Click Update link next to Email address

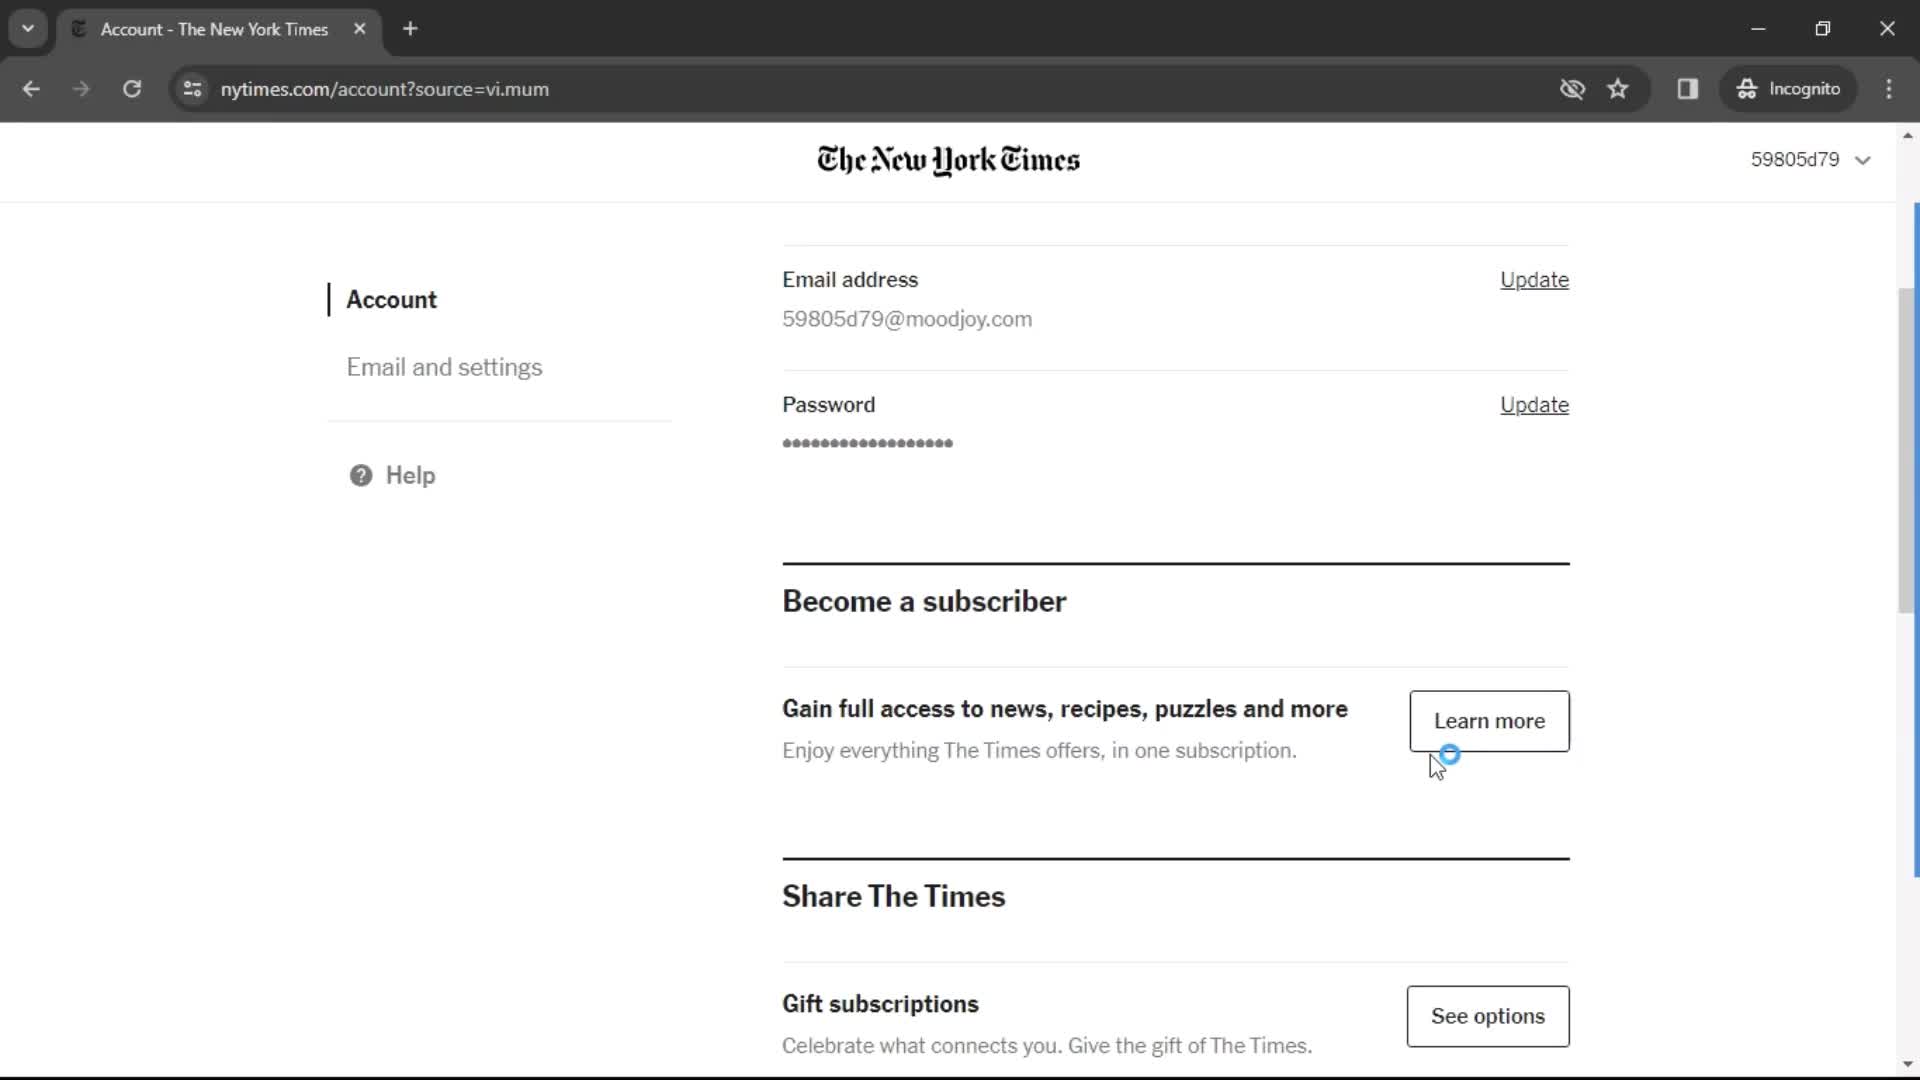point(1534,280)
